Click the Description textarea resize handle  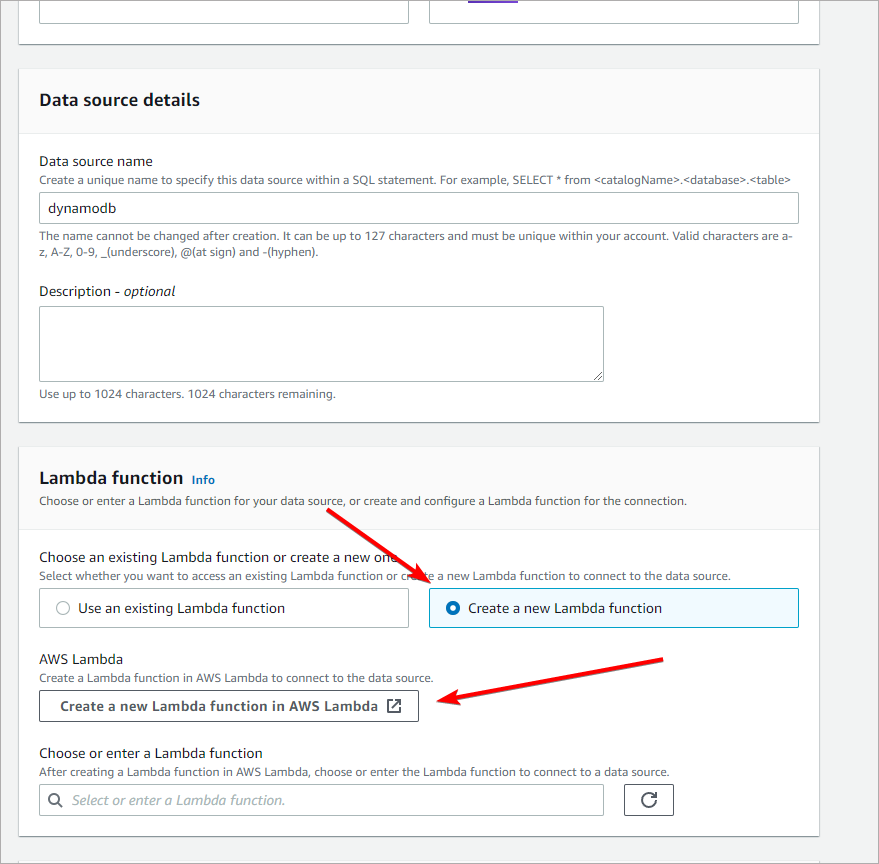[597, 375]
